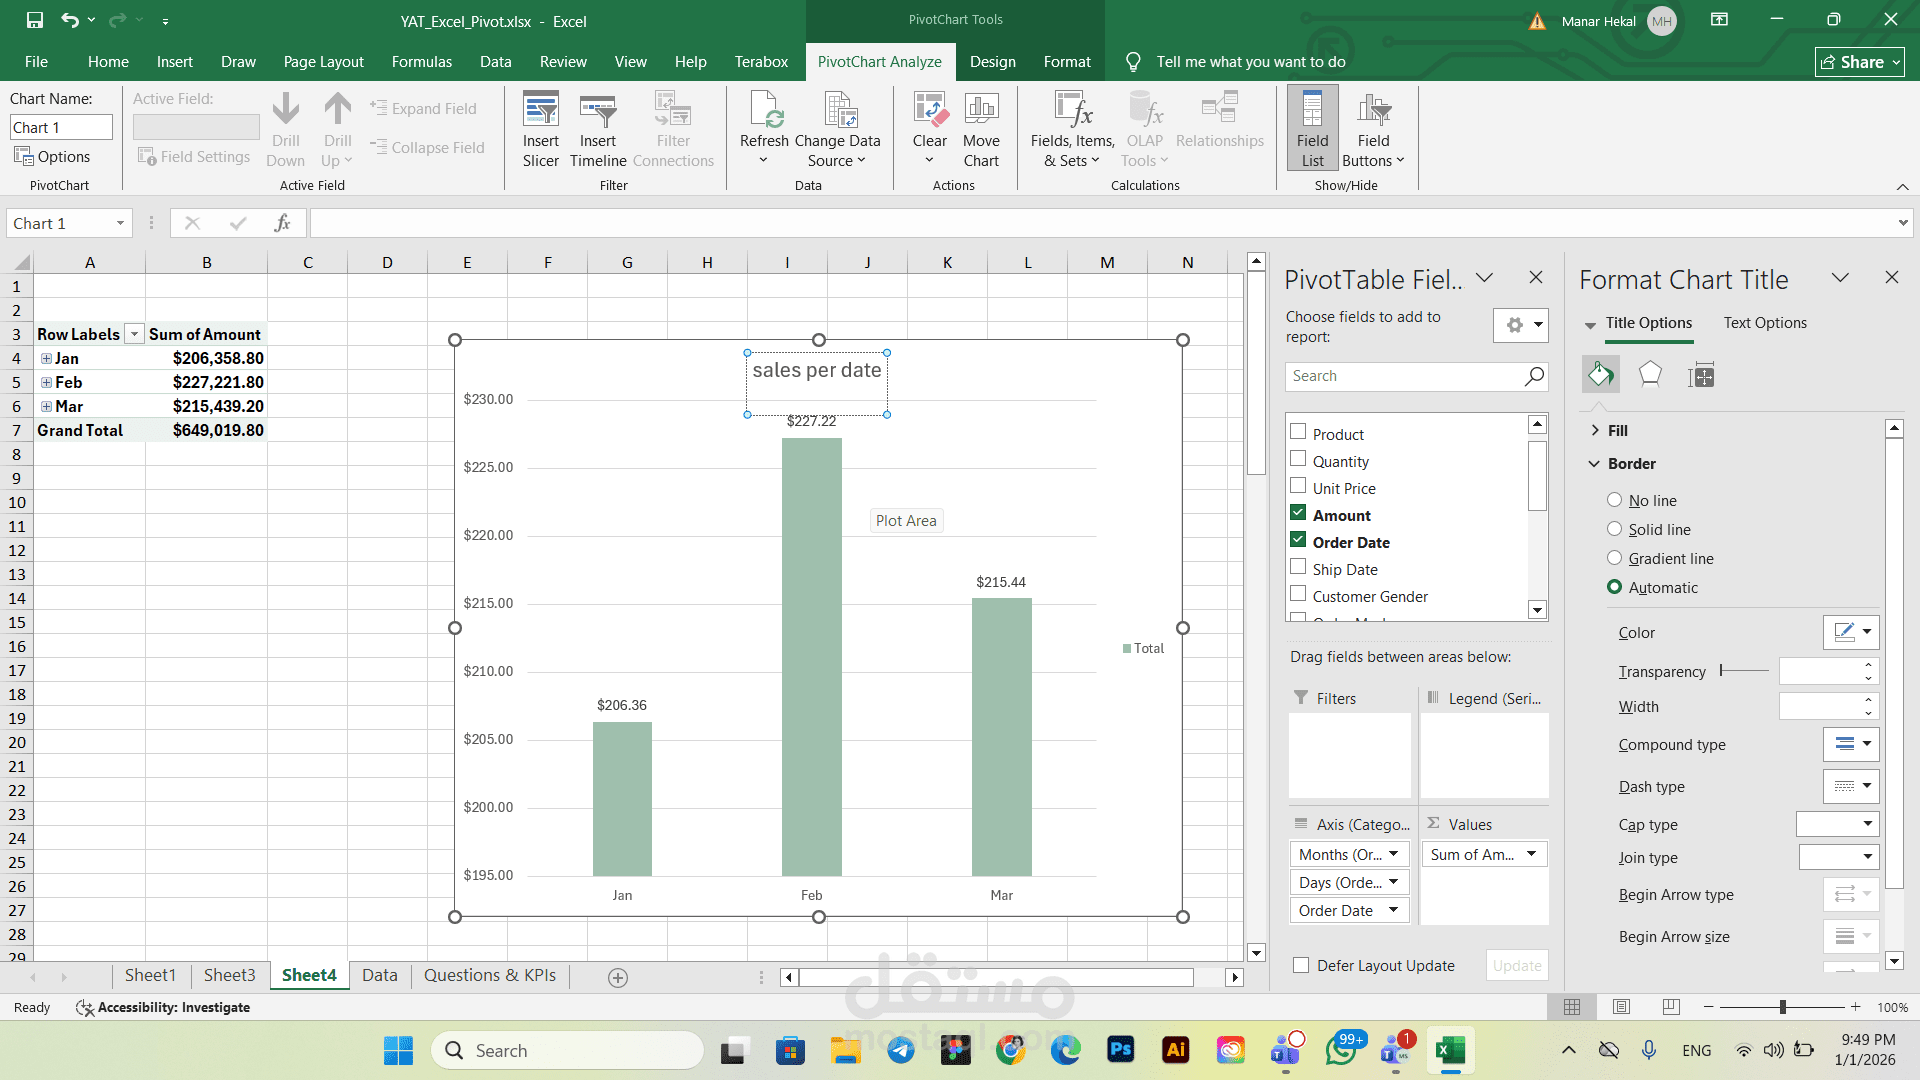Click the PivotChart Options button
1920x1080 pixels.
tap(52, 157)
